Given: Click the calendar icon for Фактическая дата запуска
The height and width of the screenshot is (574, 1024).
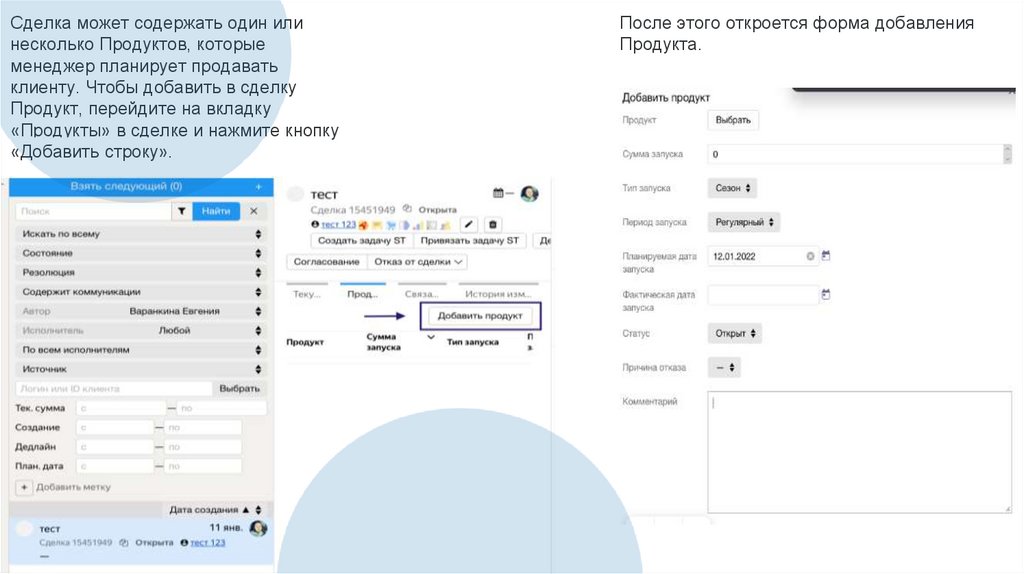Looking at the screenshot, I should 826,295.
